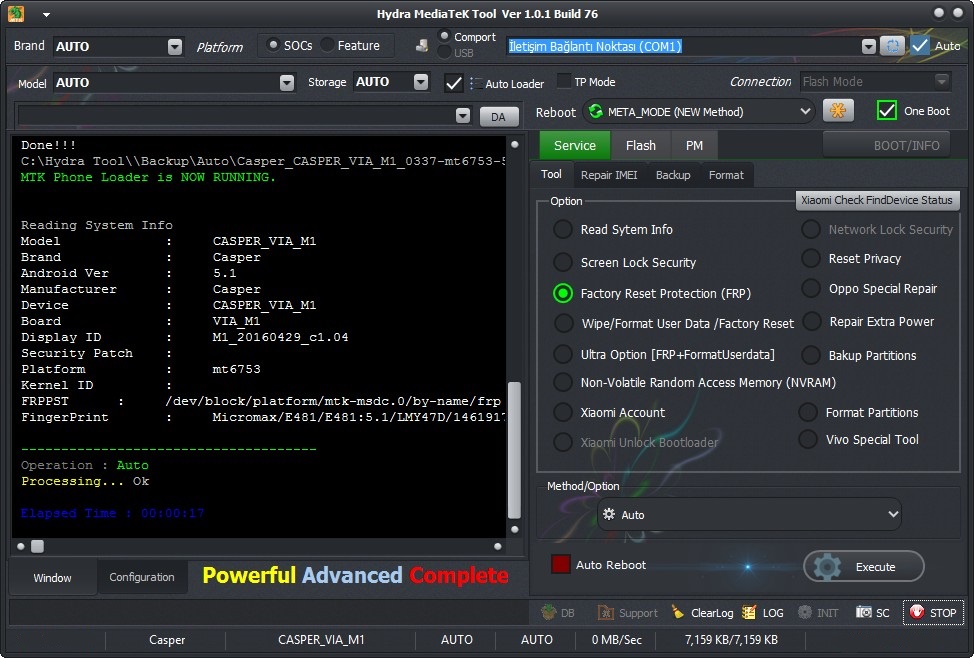974x658 pixels.
Task: Switch to the PM tab
Action: pyautogui.click(x=694, y=145)
